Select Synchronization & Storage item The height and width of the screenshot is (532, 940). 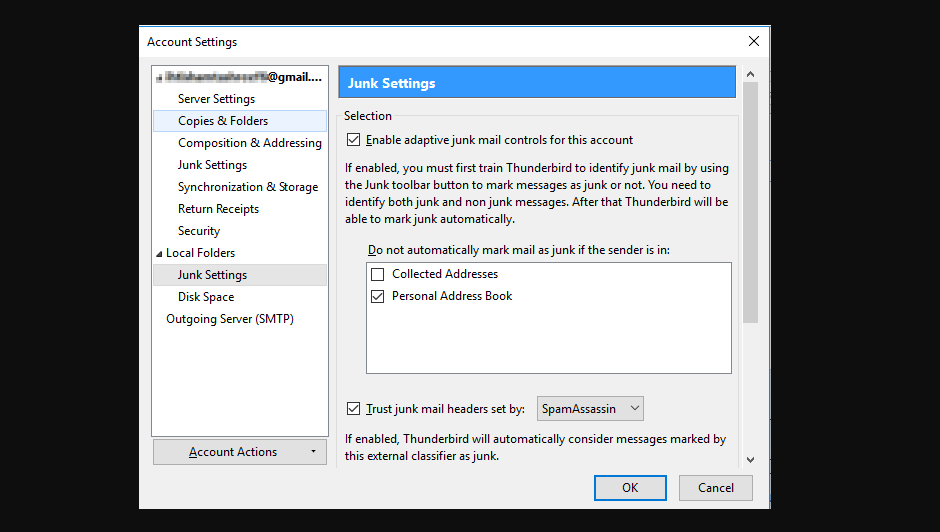pos(247,187)
